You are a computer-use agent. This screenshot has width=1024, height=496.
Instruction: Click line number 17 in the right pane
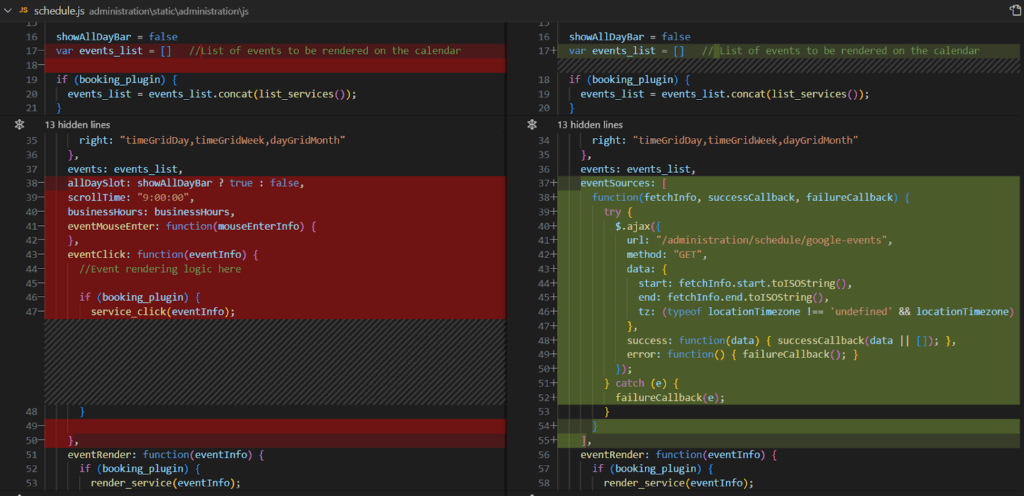pos(544,50)
